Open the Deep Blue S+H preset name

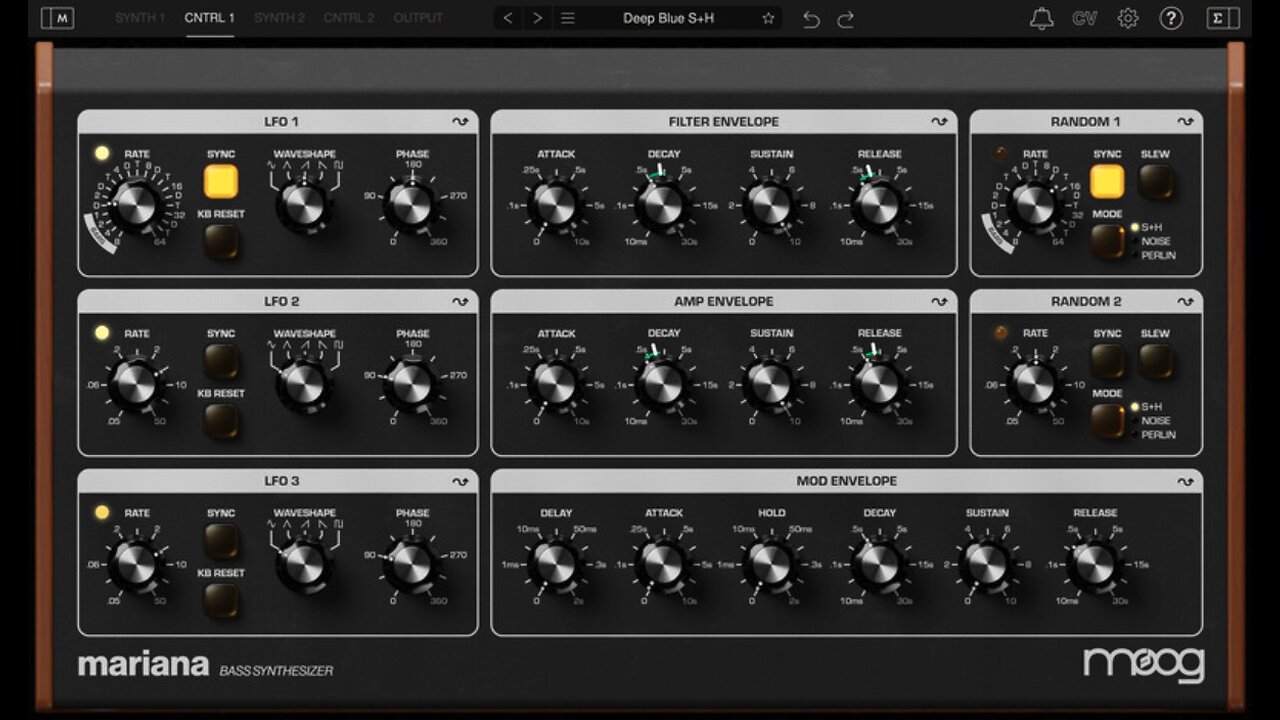(x=668, y=18)
